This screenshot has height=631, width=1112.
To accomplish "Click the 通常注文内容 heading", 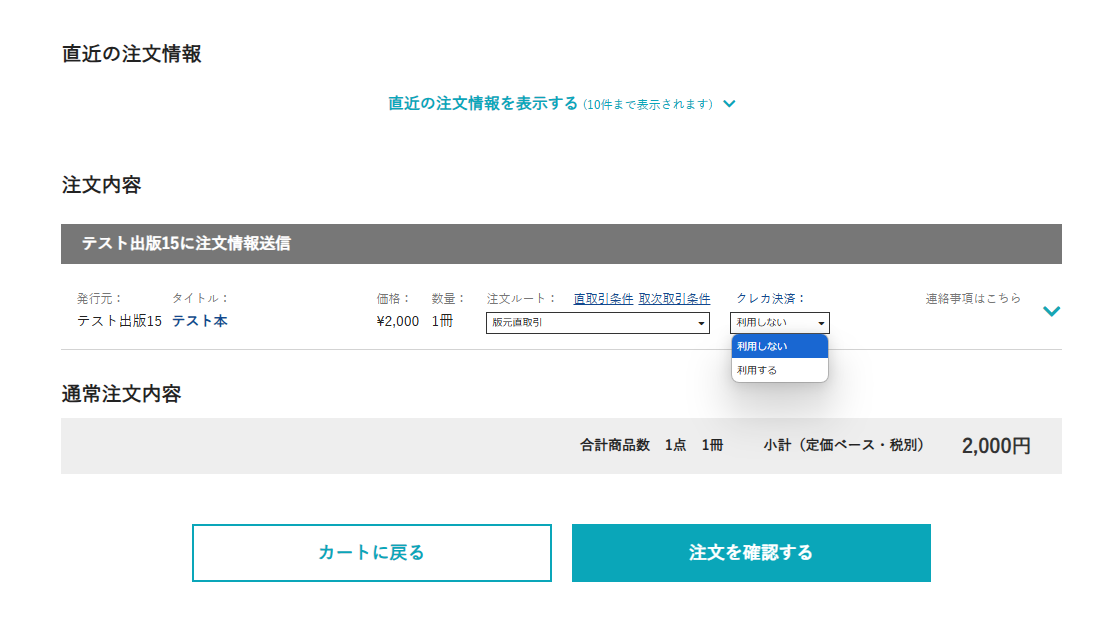I will (121, 394).
